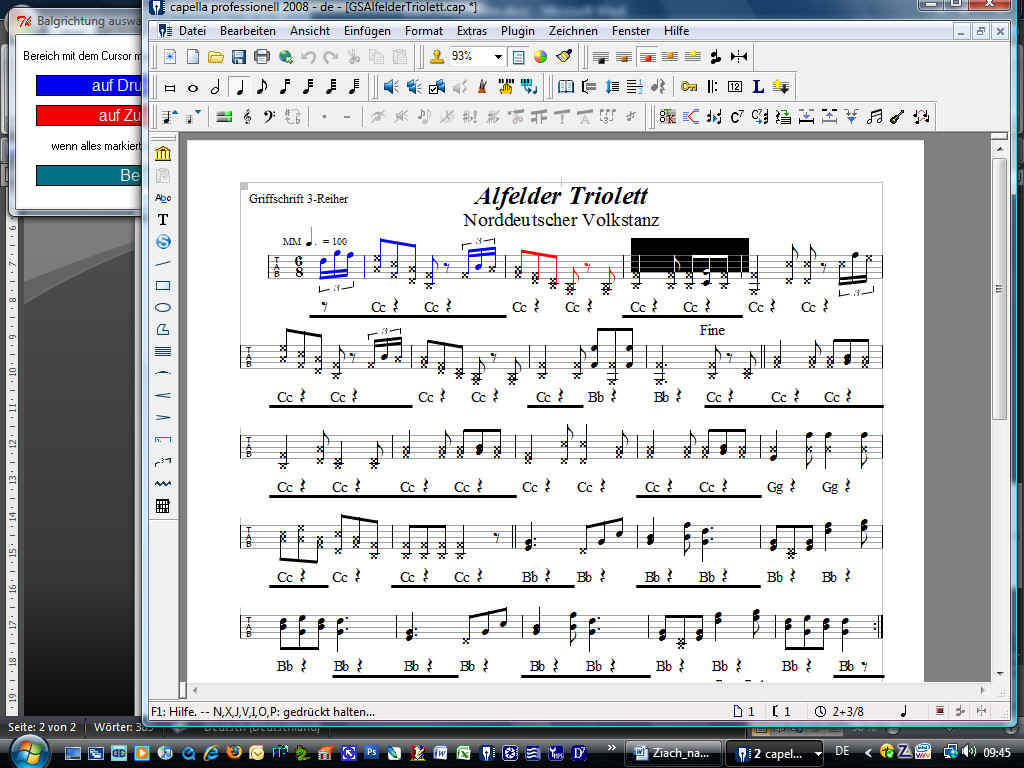This screenshot has height=768, width=1024.
Task: Open the Zeichnen menu
Action: (573, 31)
